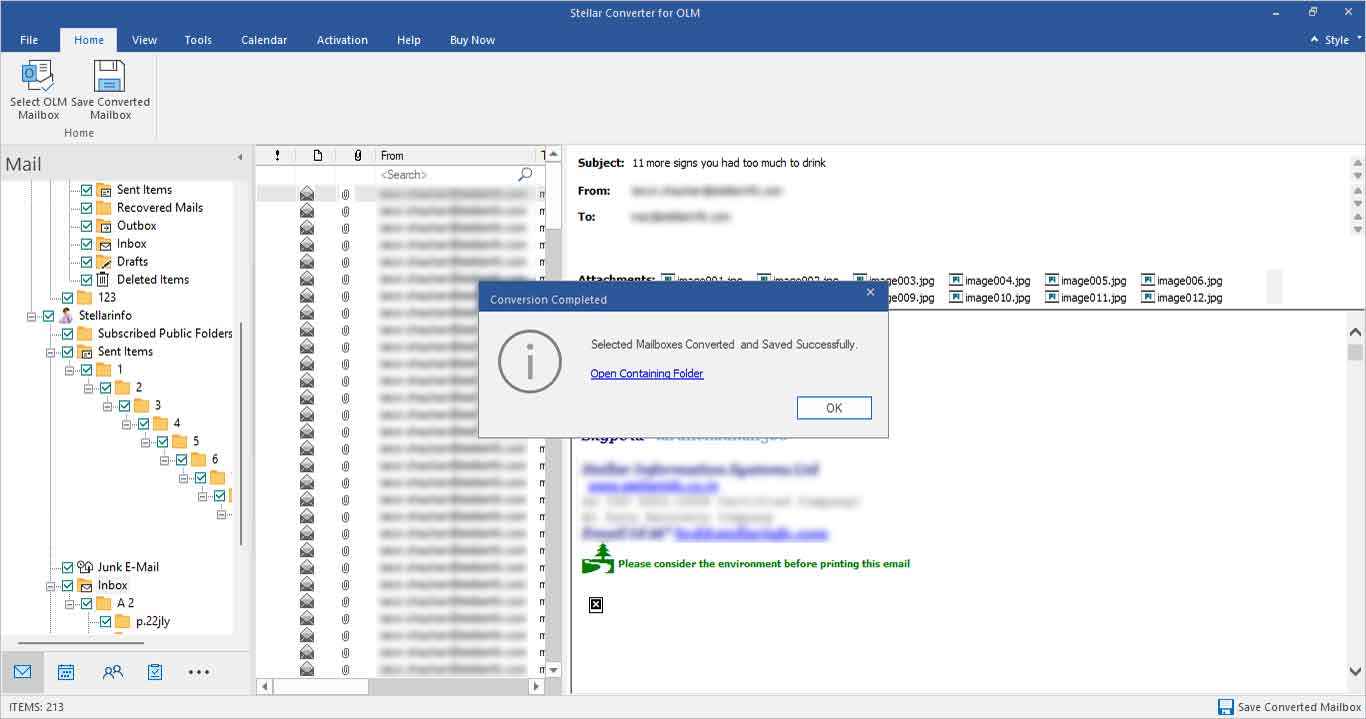
Task: Switch to the Mail view envelope icon
Action: pyautogui.click(x=22, y=672)
